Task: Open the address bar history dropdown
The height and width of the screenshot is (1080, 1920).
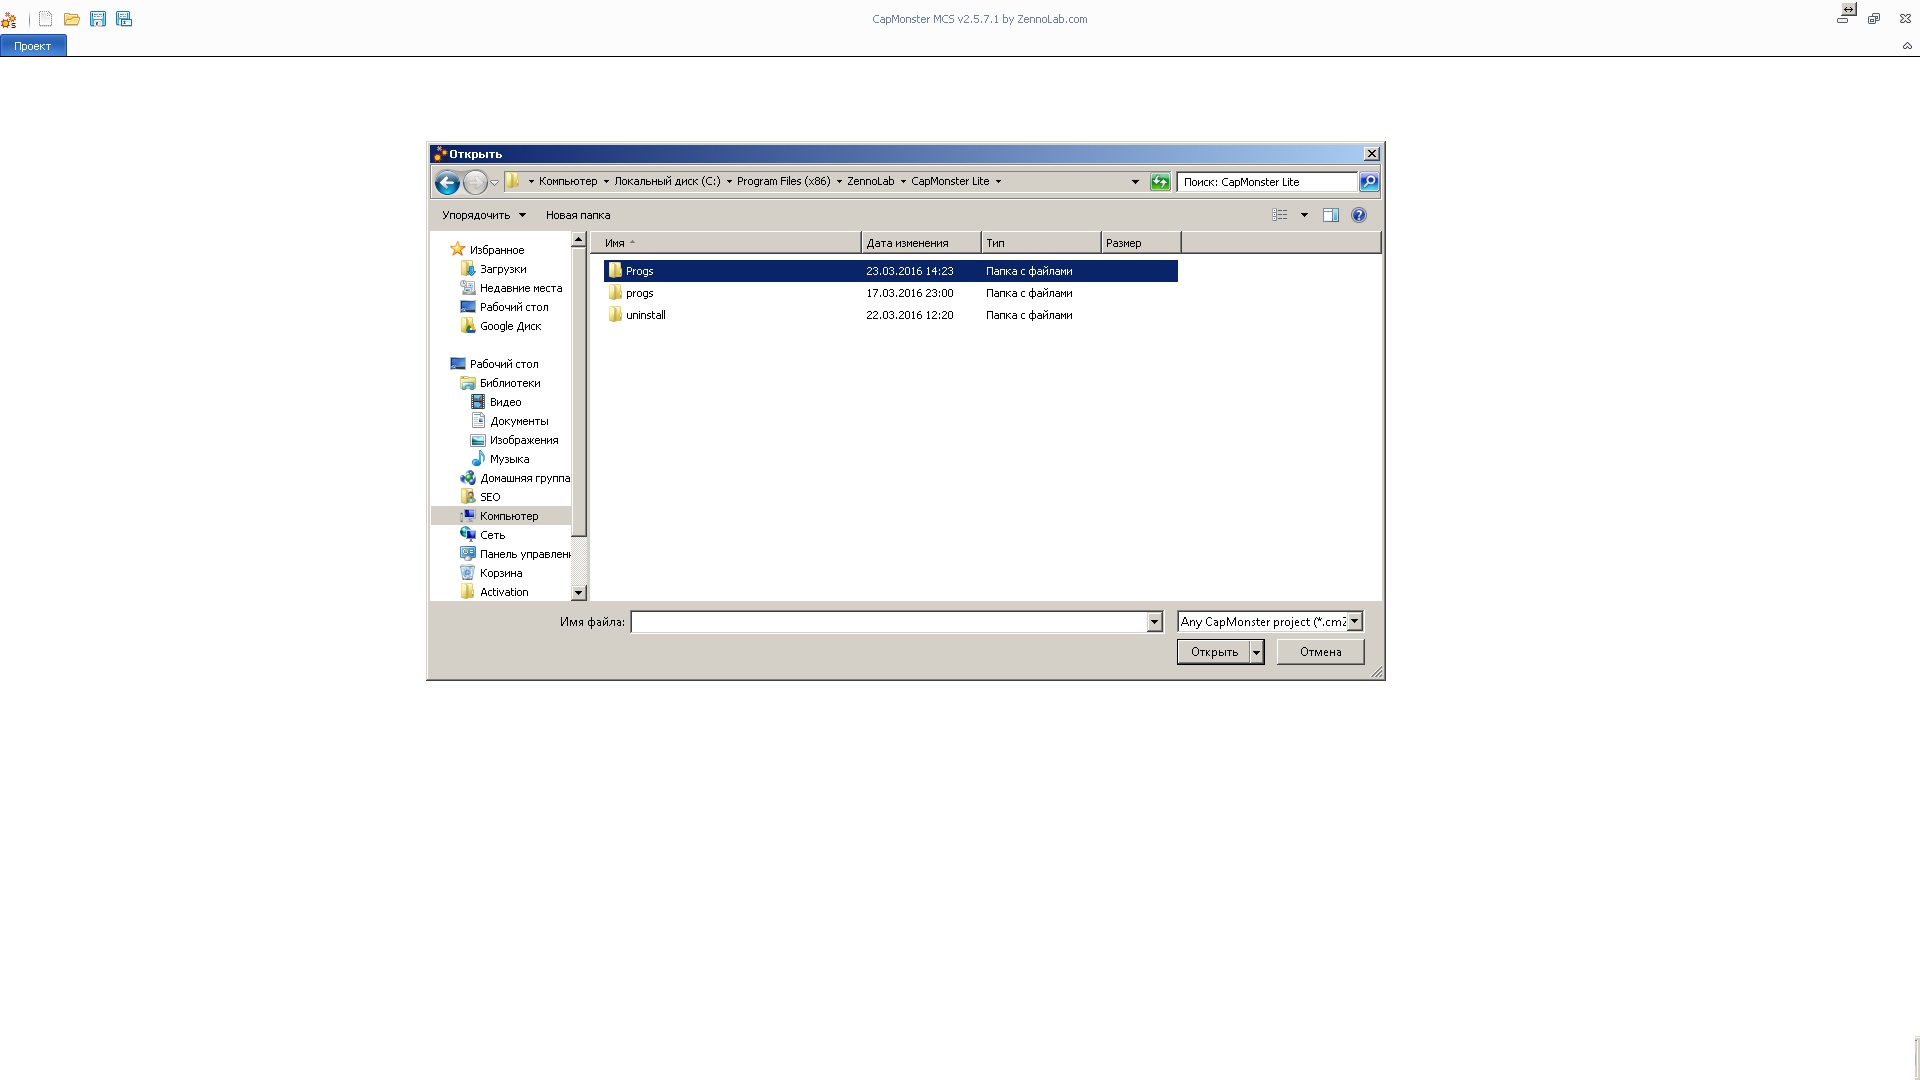Action: click(x=1135, y=182)
